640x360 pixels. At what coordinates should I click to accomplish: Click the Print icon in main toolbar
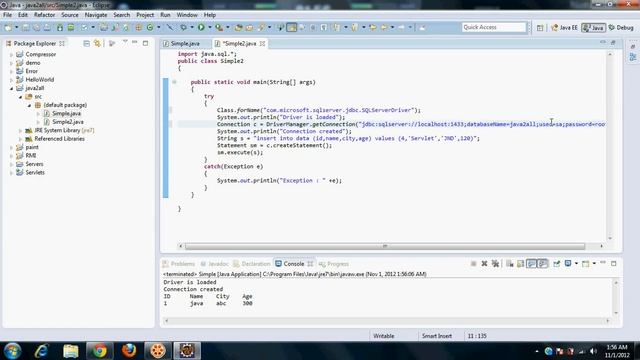(47, 27)
